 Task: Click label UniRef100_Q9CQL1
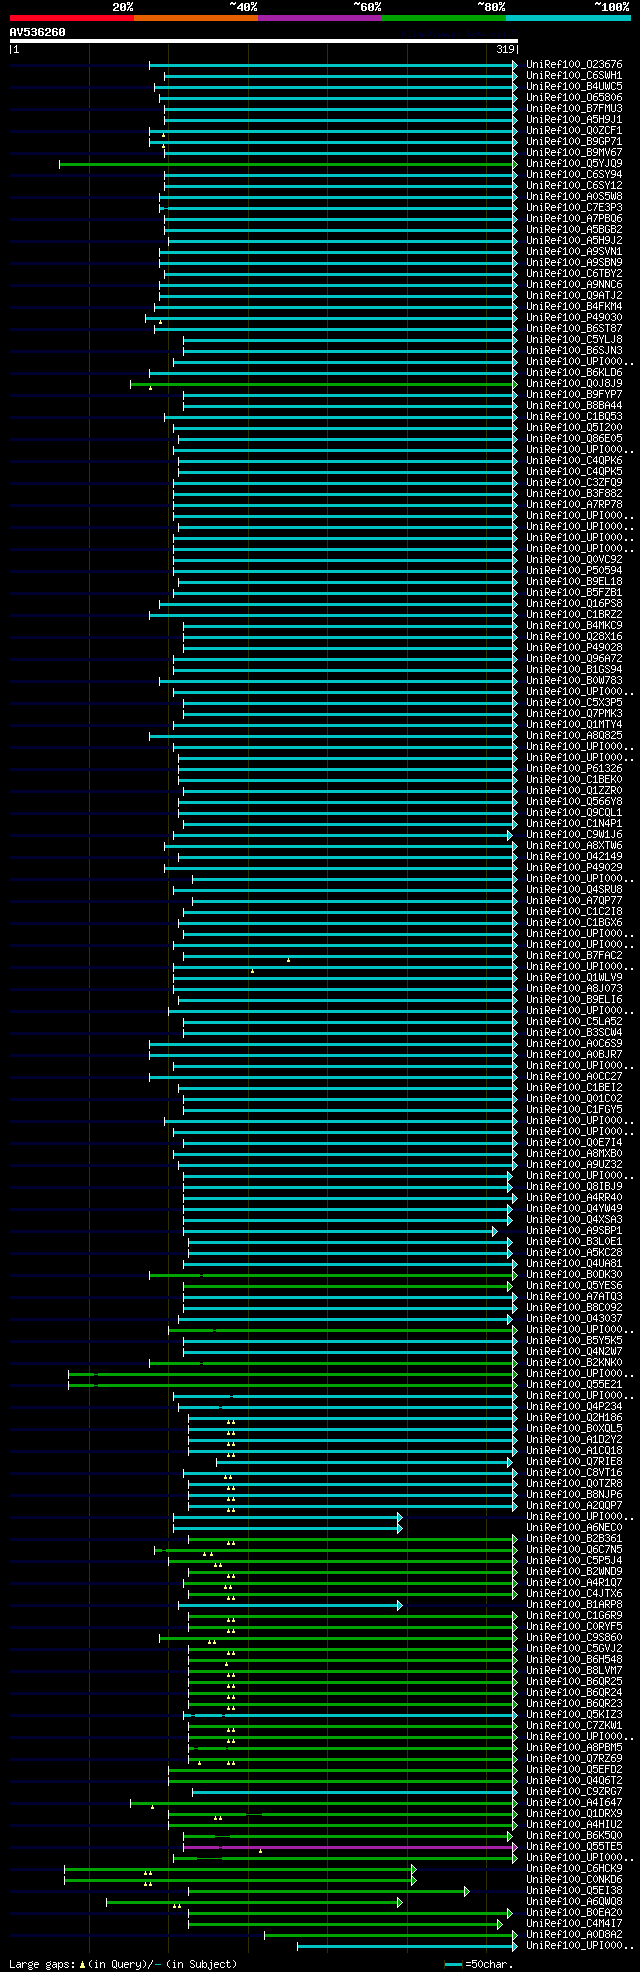(574, 813)
